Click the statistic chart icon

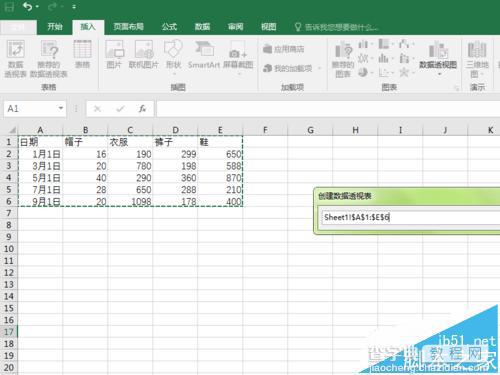[x=384, y=58]
